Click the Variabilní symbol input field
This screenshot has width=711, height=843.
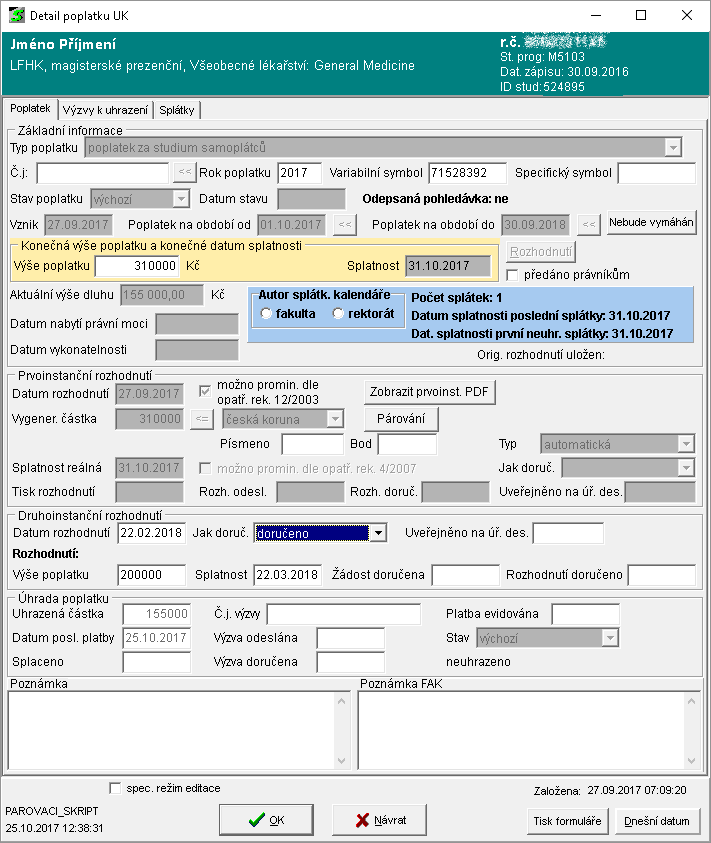click(467, 173)
